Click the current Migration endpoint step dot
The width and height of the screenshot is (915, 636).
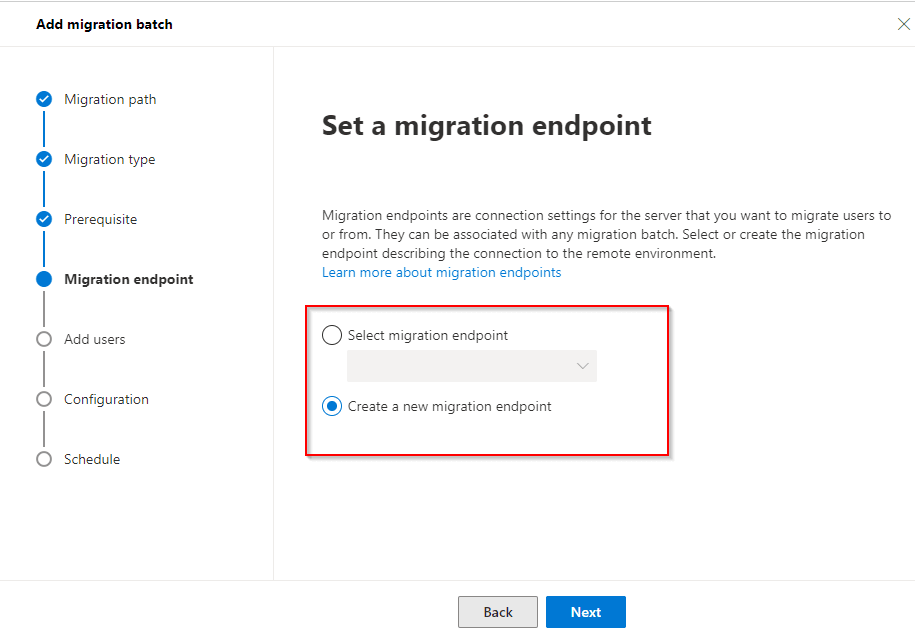(44, 279)
